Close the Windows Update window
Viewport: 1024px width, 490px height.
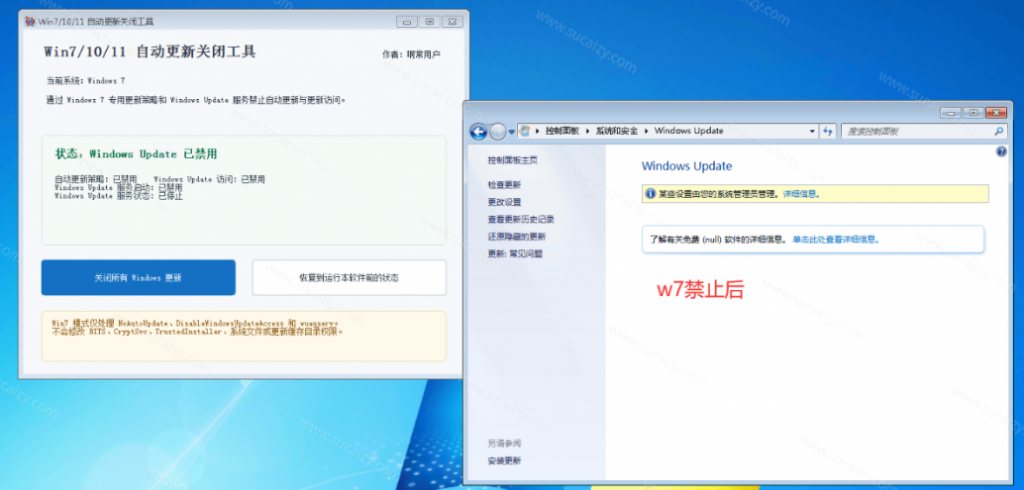[996, 112]
